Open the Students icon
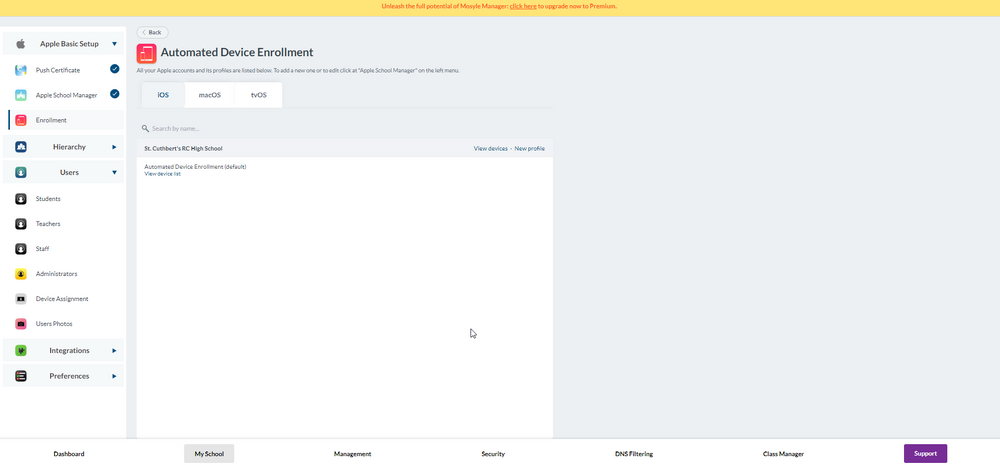1000x465 pixels. (20, 199)
